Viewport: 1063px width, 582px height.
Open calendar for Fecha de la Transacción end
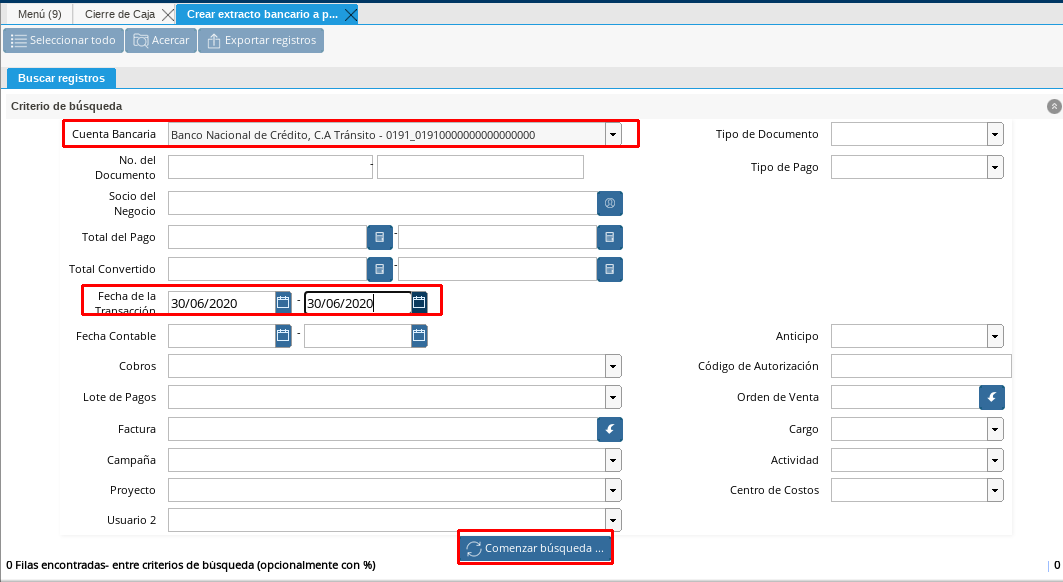point(419,302)
